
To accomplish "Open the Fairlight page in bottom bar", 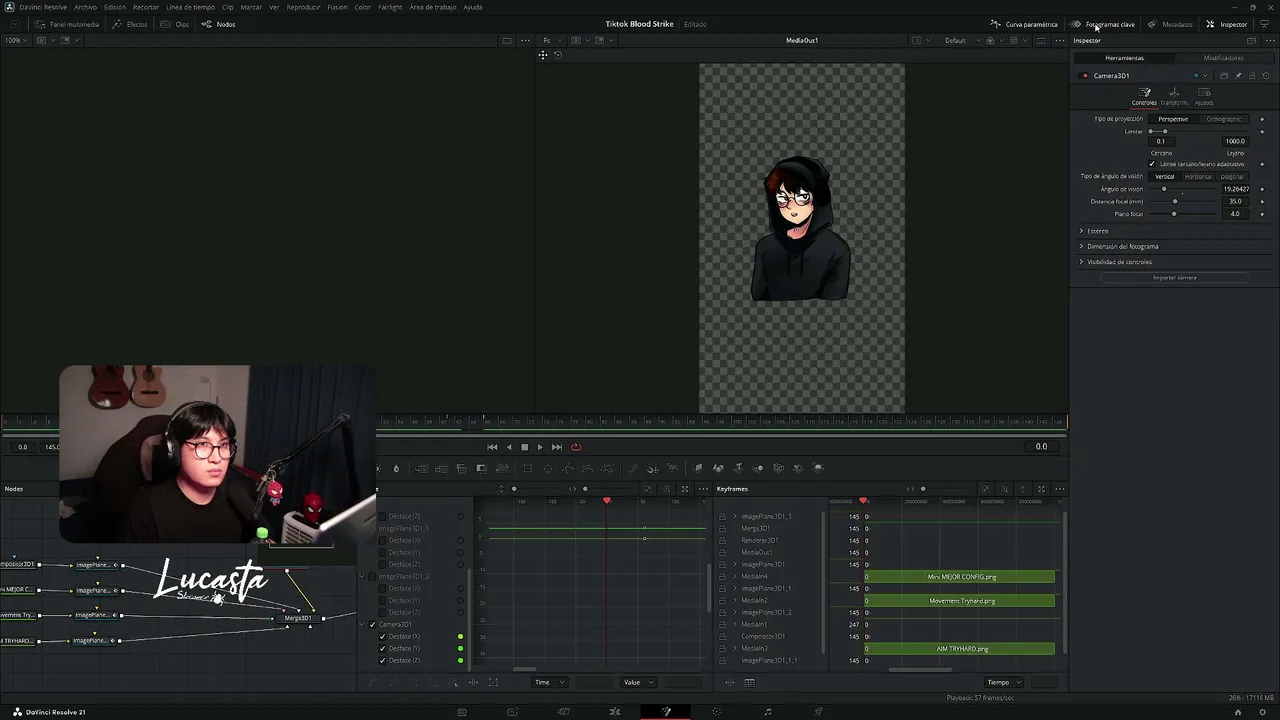I will pos(768,712).
